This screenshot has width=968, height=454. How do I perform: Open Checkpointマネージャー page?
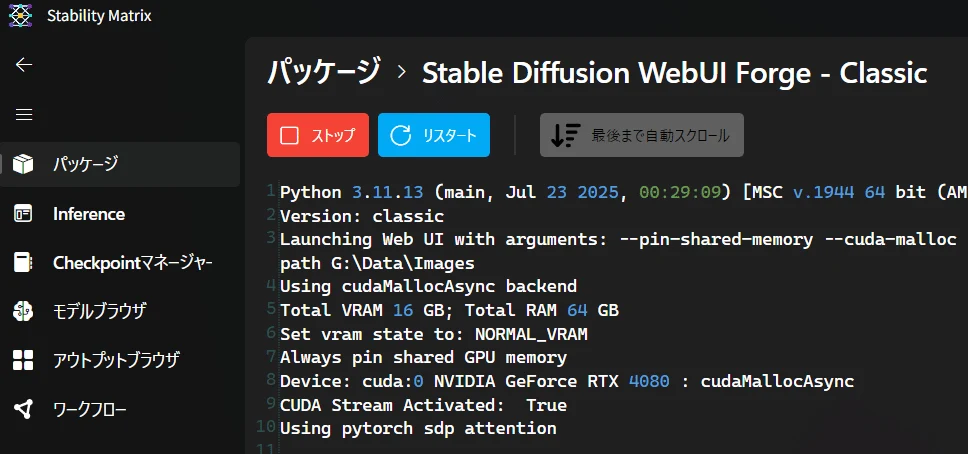pyautogui.click(x=120, y=263)
